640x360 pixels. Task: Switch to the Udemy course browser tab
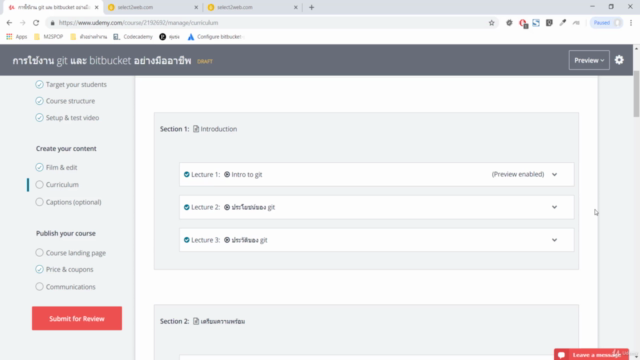pos(52,7)
